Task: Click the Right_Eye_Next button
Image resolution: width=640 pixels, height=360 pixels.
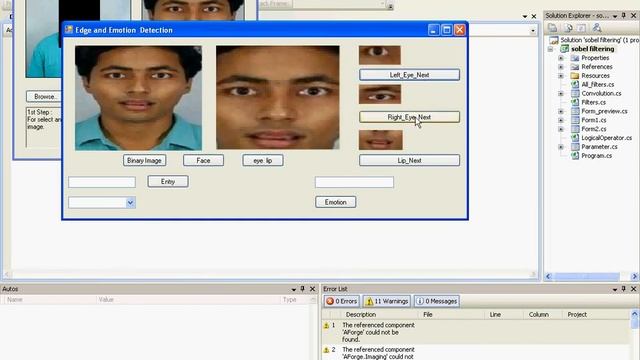Action: click(x=409, y=117)
